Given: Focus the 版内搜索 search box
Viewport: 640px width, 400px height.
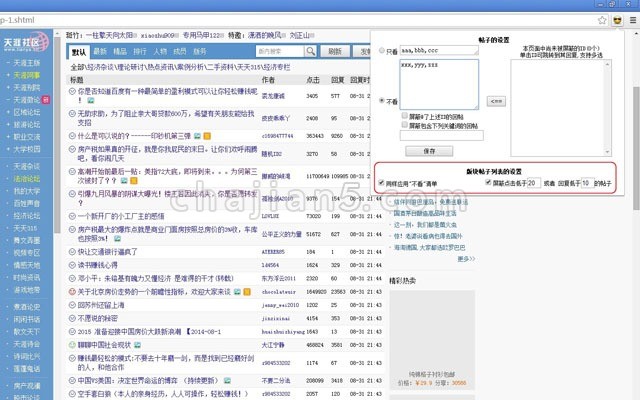Looking at the screenshot, I should tap(280, 51).
